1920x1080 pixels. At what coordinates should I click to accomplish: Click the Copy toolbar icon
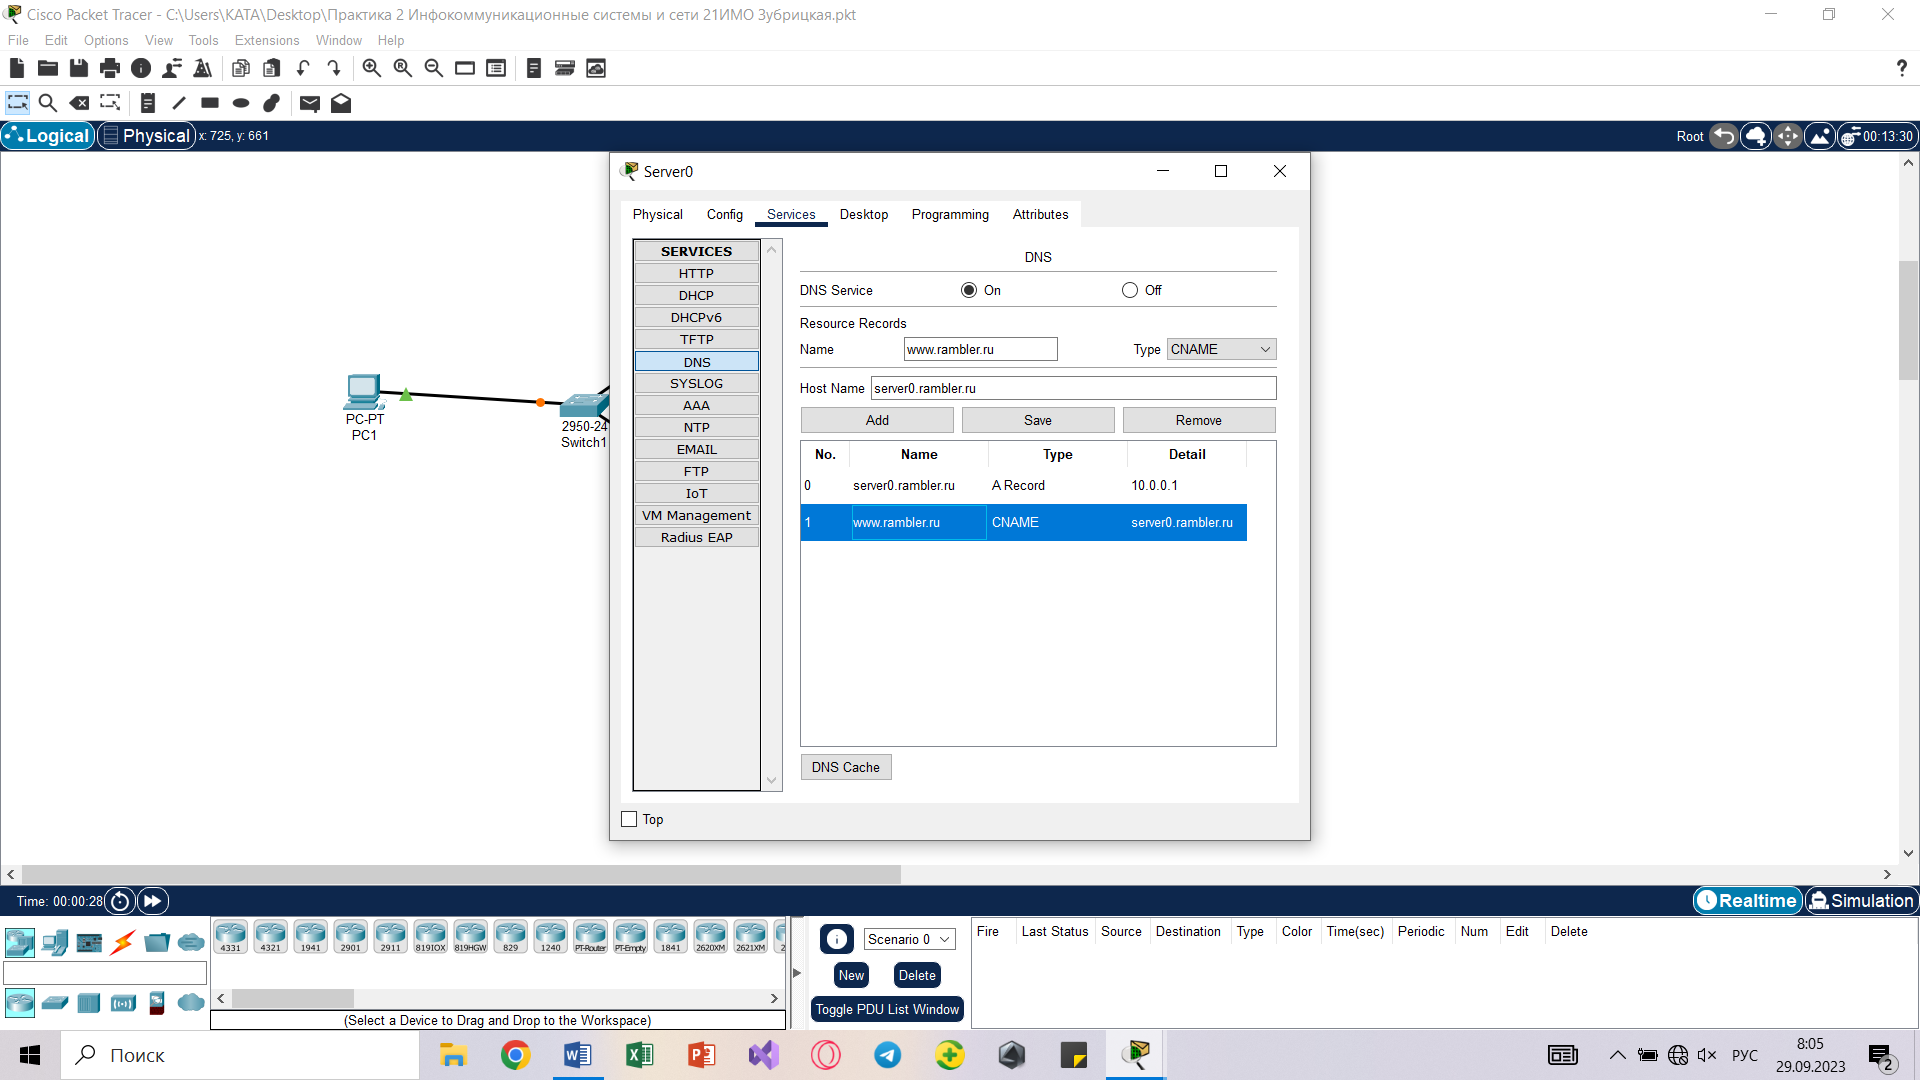(x=241, y=68)
